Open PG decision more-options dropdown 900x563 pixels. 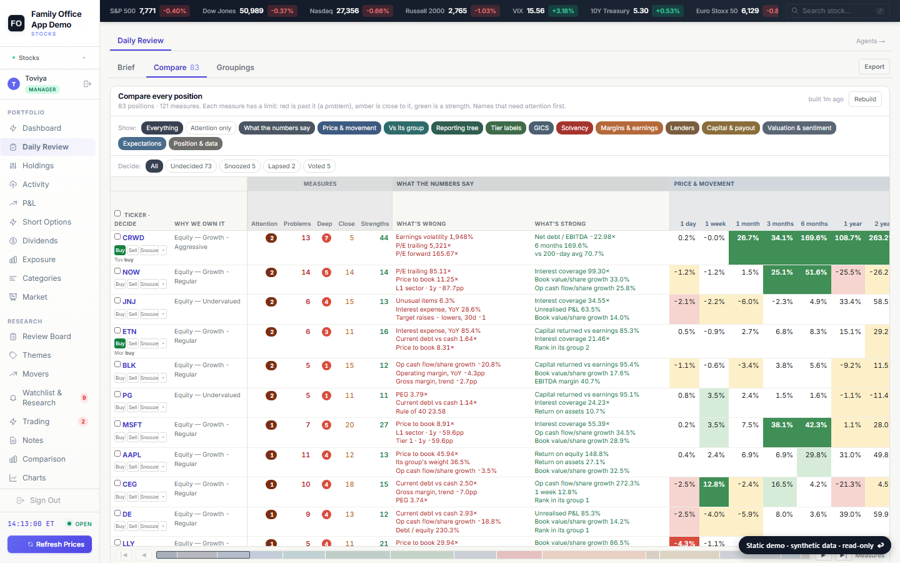164,407
